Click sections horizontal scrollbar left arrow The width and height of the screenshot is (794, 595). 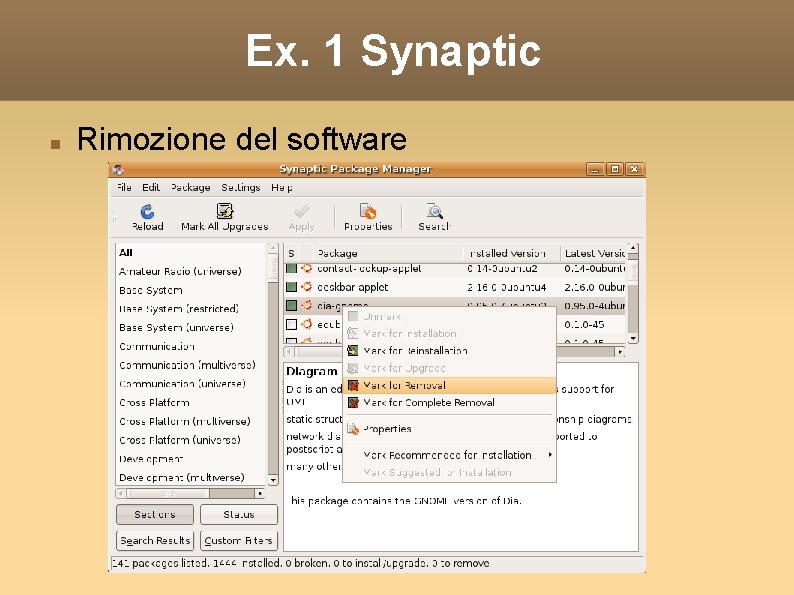click(x=121, y=493)
